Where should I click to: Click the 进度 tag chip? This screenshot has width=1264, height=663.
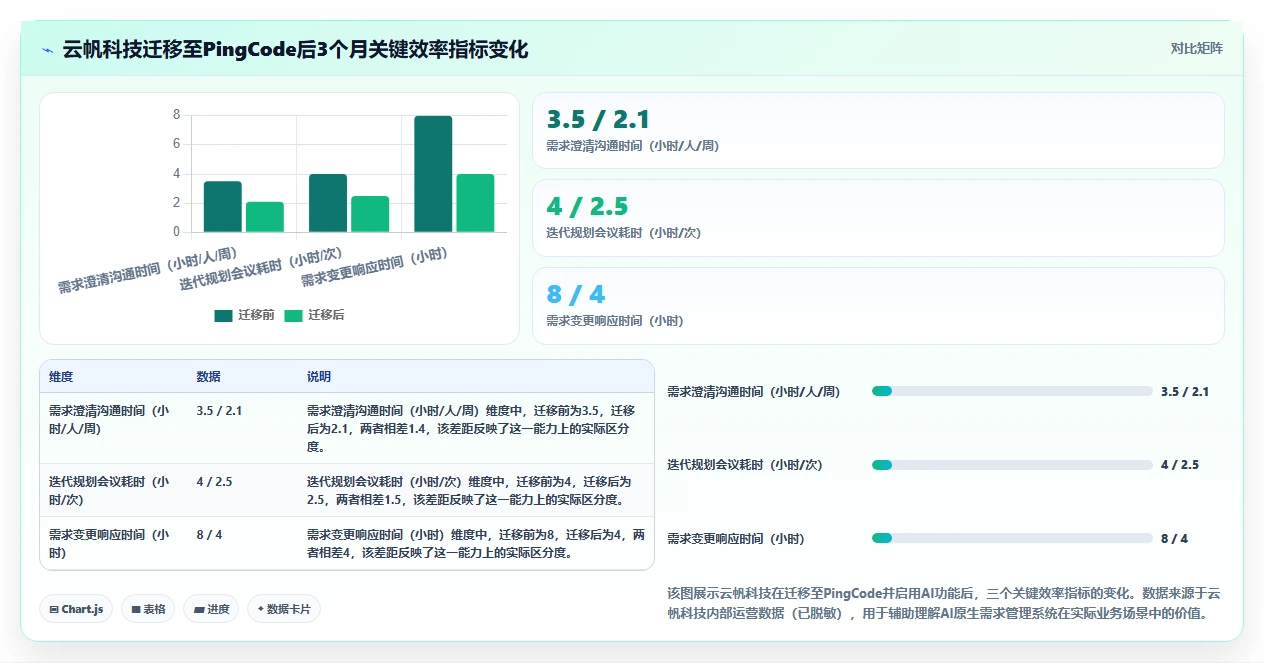211,609
